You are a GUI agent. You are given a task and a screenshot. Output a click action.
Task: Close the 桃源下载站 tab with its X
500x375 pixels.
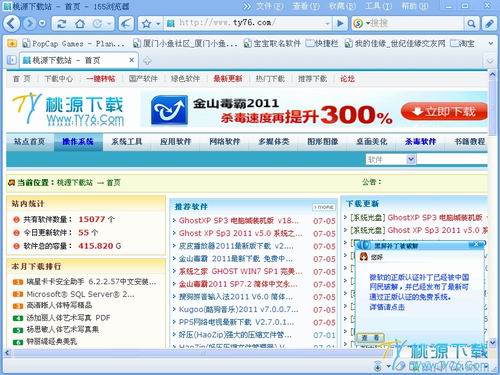pyautogui.click(x=132, y=60)
